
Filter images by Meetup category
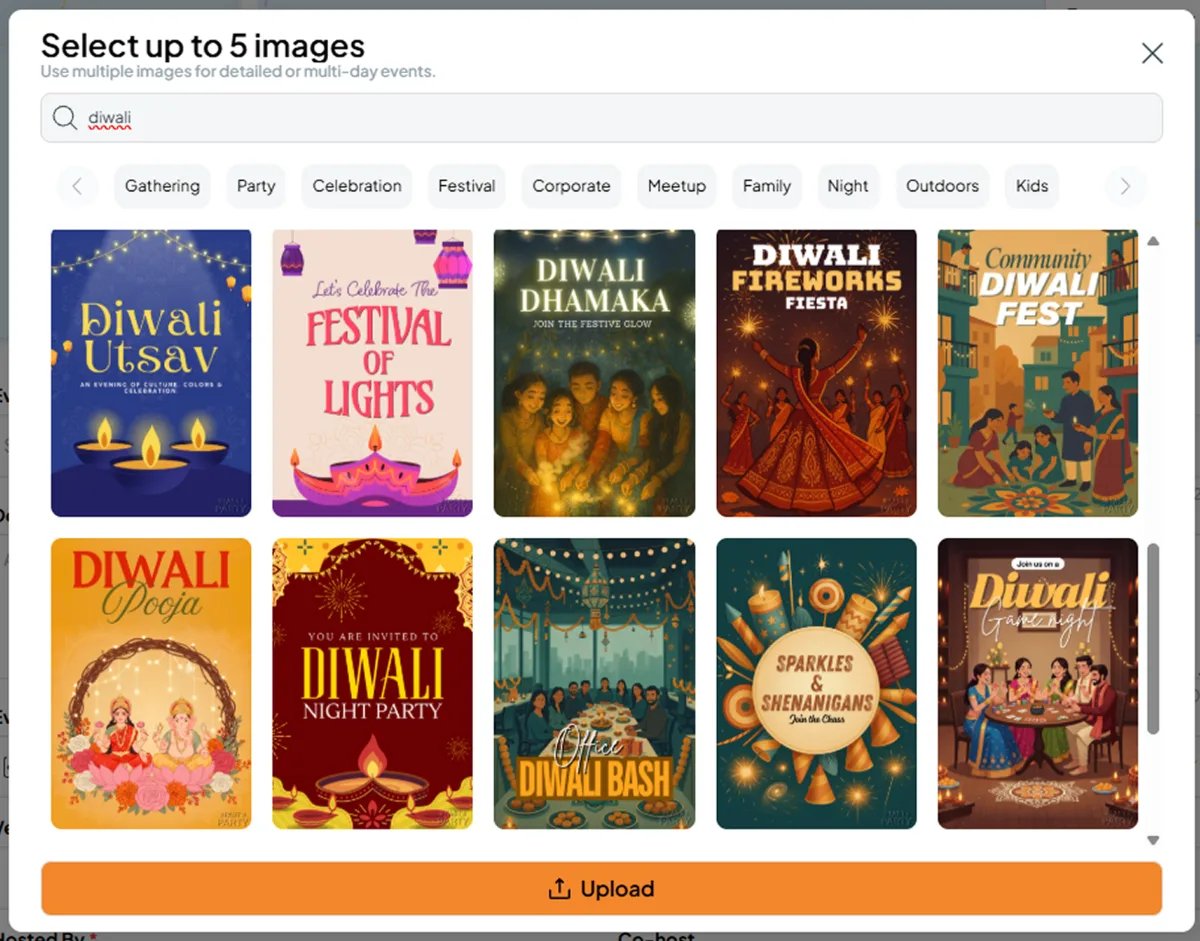click(677, 186)
